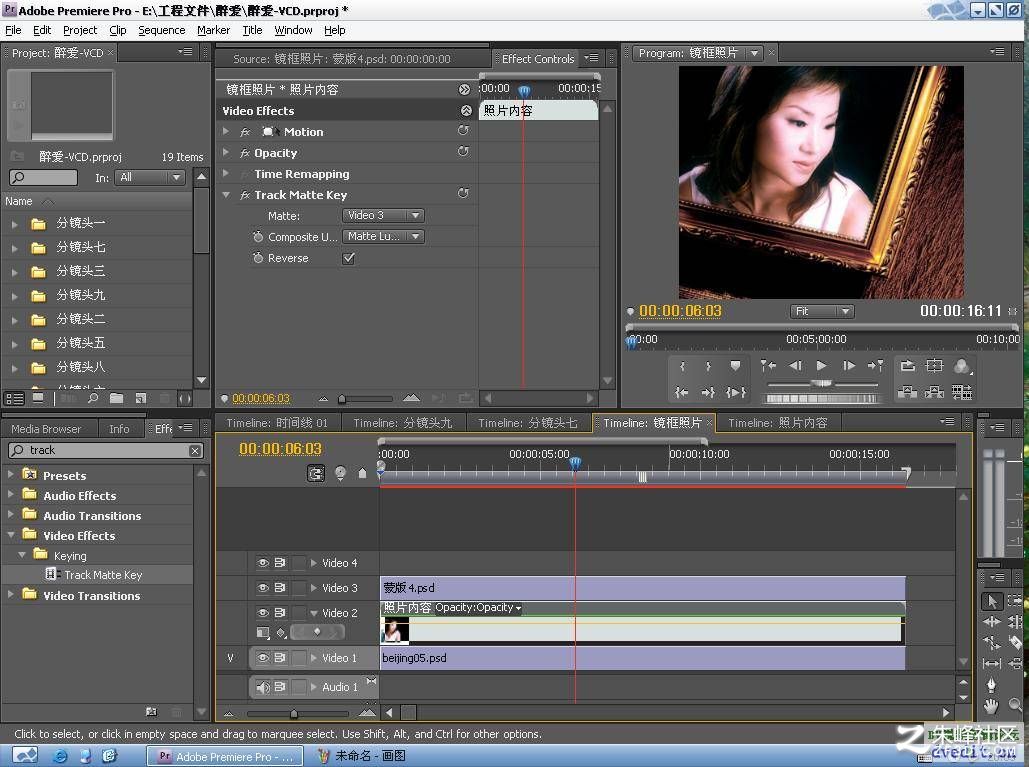The image size is (1029, 767).
Task: Click the Program timecode 00:00:06:03
Action: point(680,311)
